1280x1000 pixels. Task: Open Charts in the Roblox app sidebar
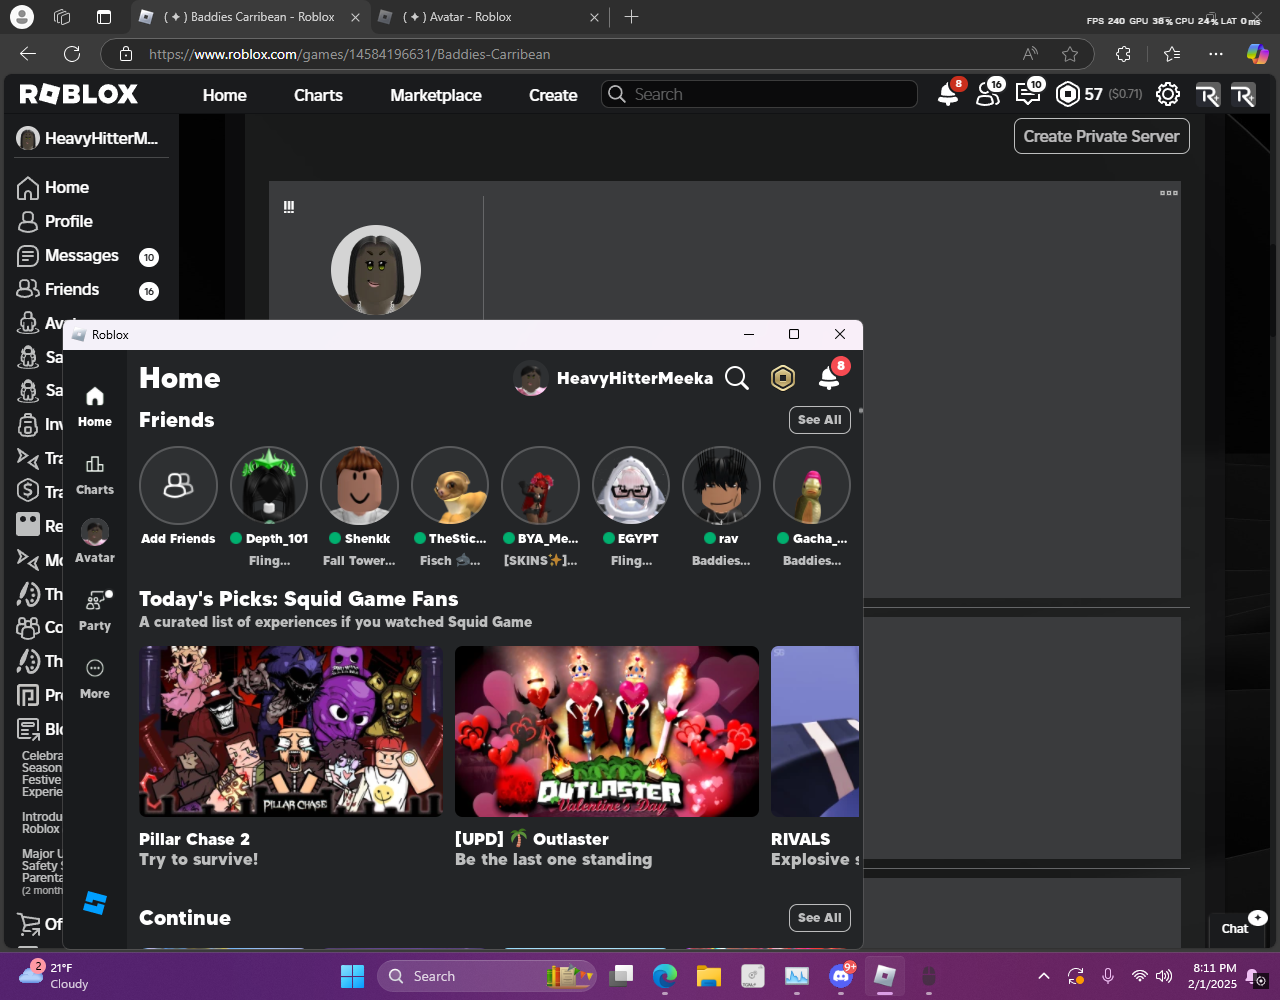point(95,475)
